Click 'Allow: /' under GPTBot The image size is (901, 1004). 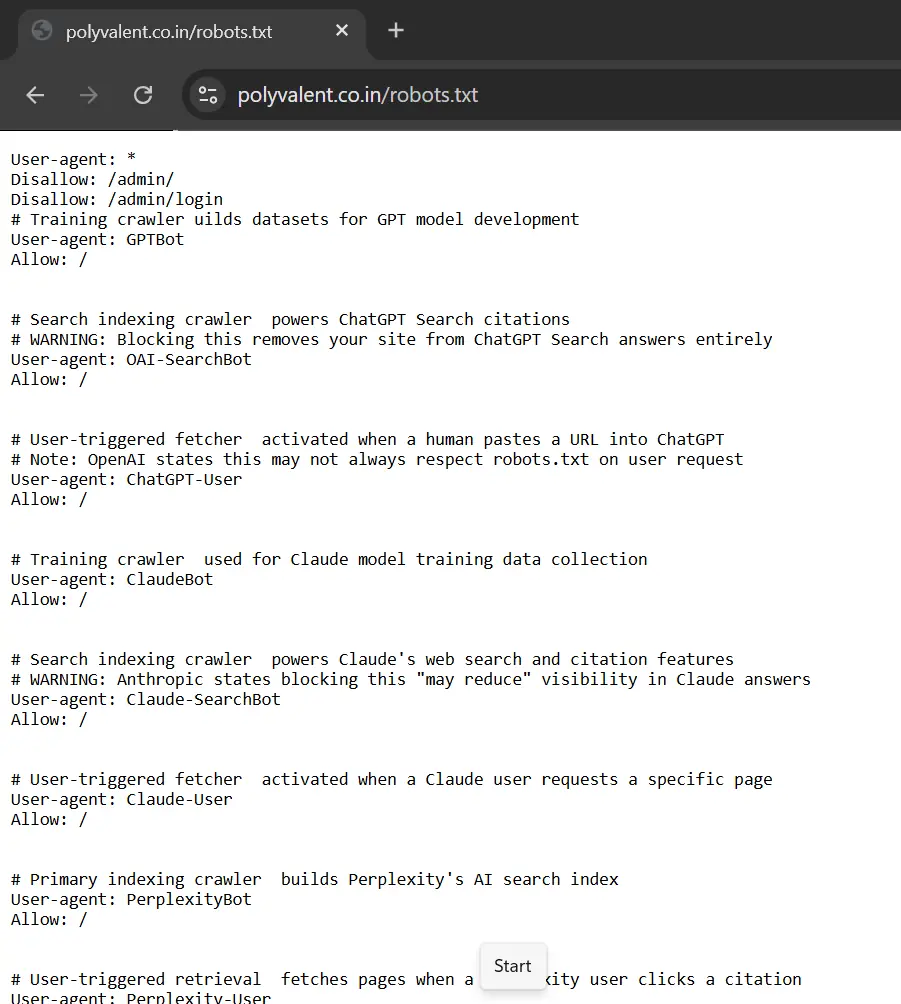(x=49, y=259)
